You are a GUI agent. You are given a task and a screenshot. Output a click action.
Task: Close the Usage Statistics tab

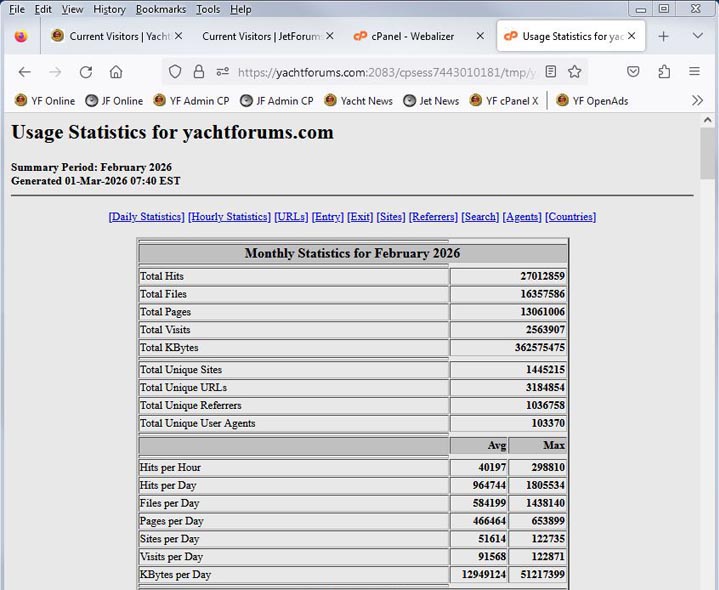pos(631,36)
